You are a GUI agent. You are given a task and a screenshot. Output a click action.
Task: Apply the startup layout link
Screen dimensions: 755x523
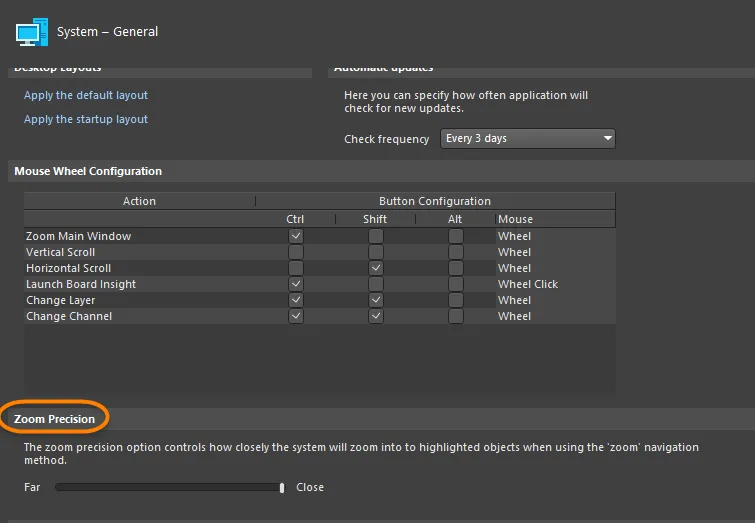coord(86,119)
